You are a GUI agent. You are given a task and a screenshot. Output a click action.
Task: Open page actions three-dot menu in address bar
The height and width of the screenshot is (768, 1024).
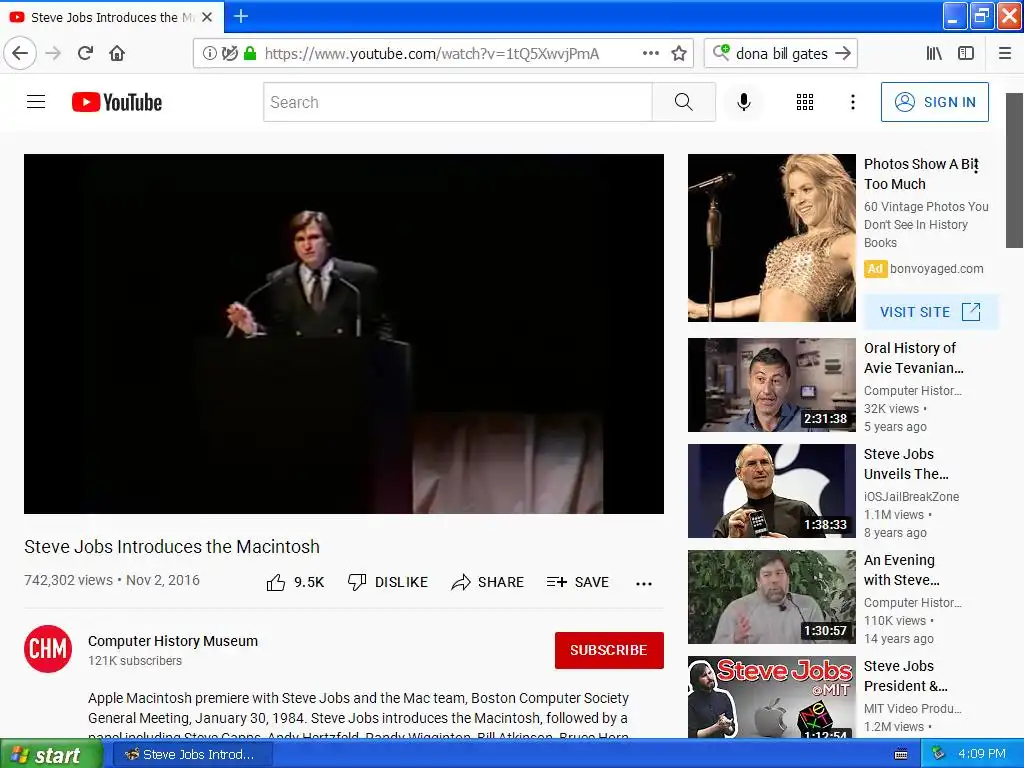click(650, 54)
